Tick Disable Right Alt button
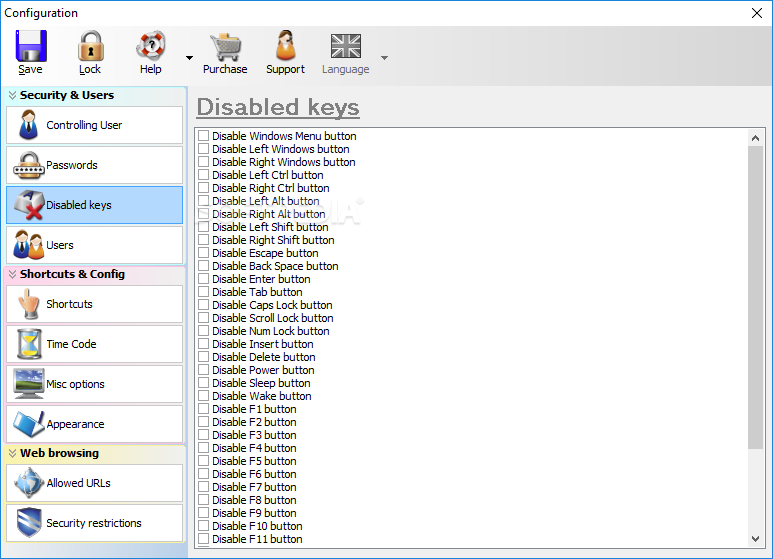 [x=204, y=213]
